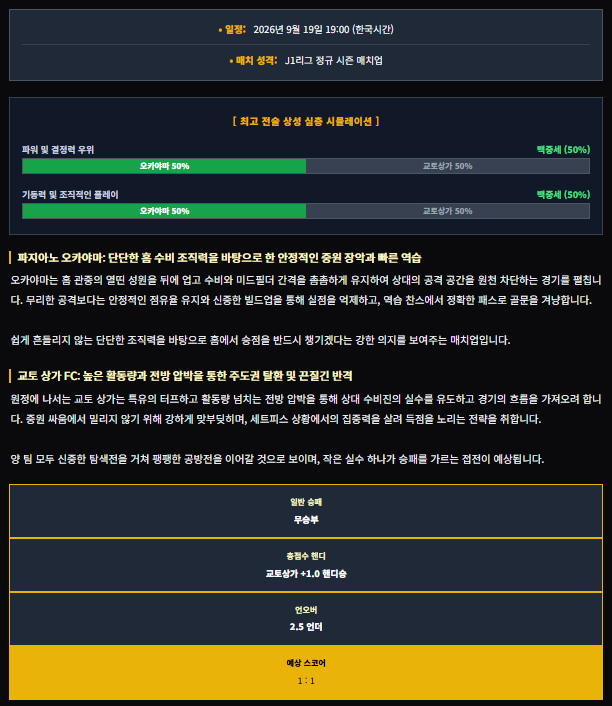Select the 언오버 2.5 언더 pick box
612x706 pixels.
pos(306,619)
